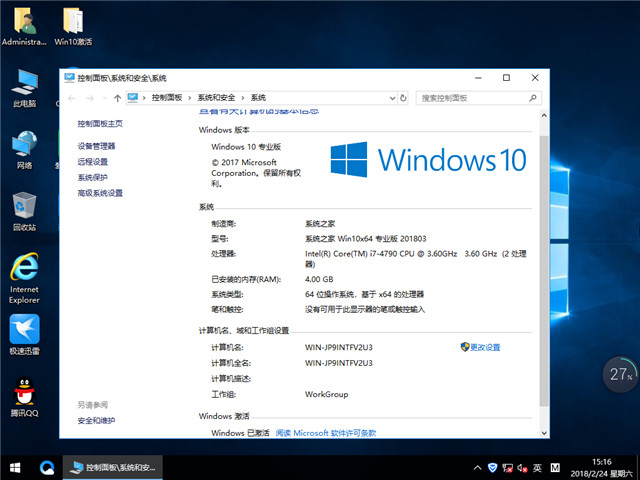
Task: Close the 系统 control panel window
Action: (535, 78)
